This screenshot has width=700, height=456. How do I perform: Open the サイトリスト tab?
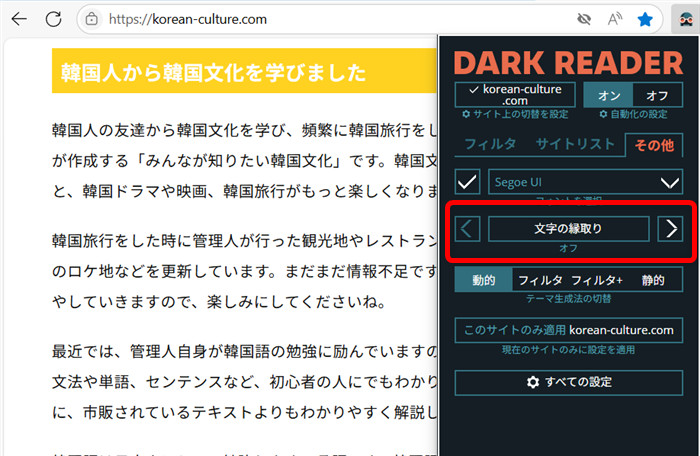(574, 144)
